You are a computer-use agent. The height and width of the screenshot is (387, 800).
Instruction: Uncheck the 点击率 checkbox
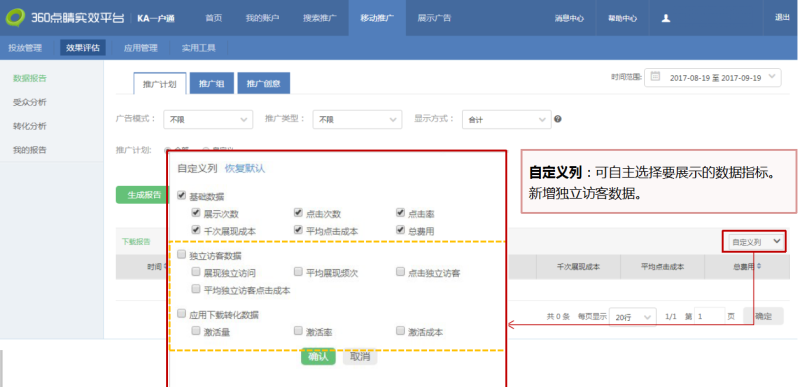click(401, 212)
